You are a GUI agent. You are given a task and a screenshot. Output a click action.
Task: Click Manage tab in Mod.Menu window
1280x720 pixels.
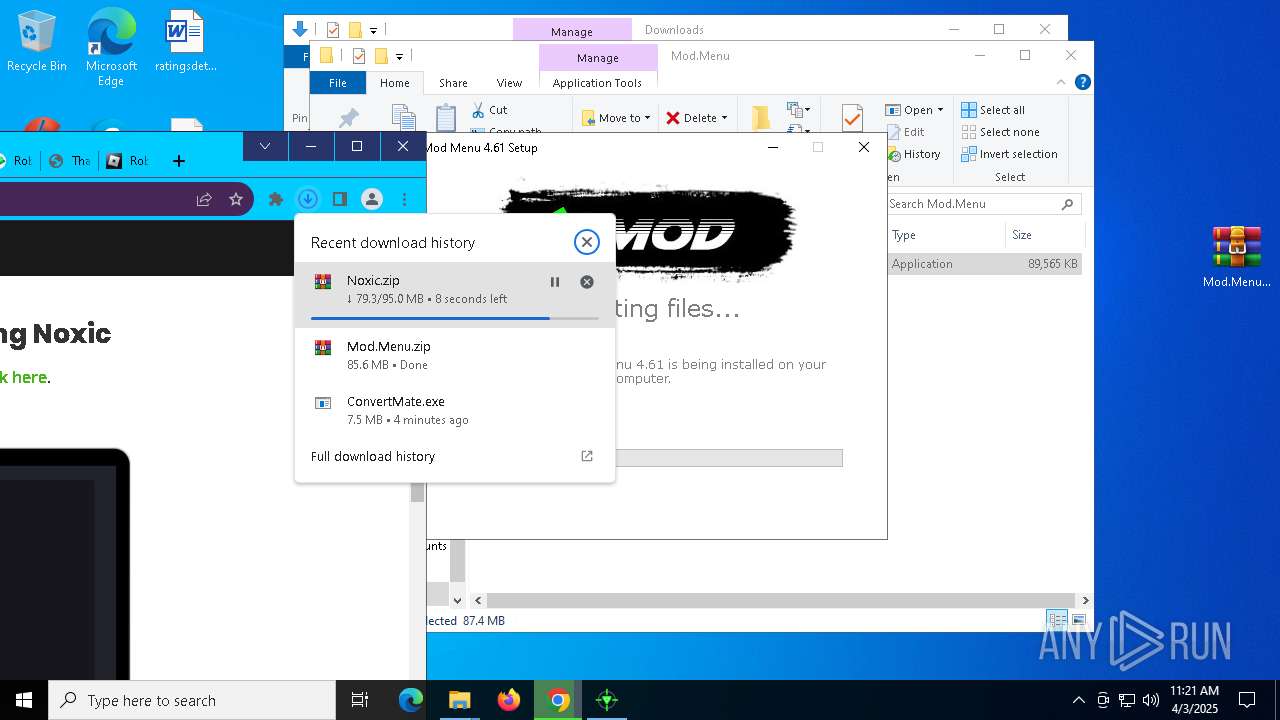click(x=597, y=58)
